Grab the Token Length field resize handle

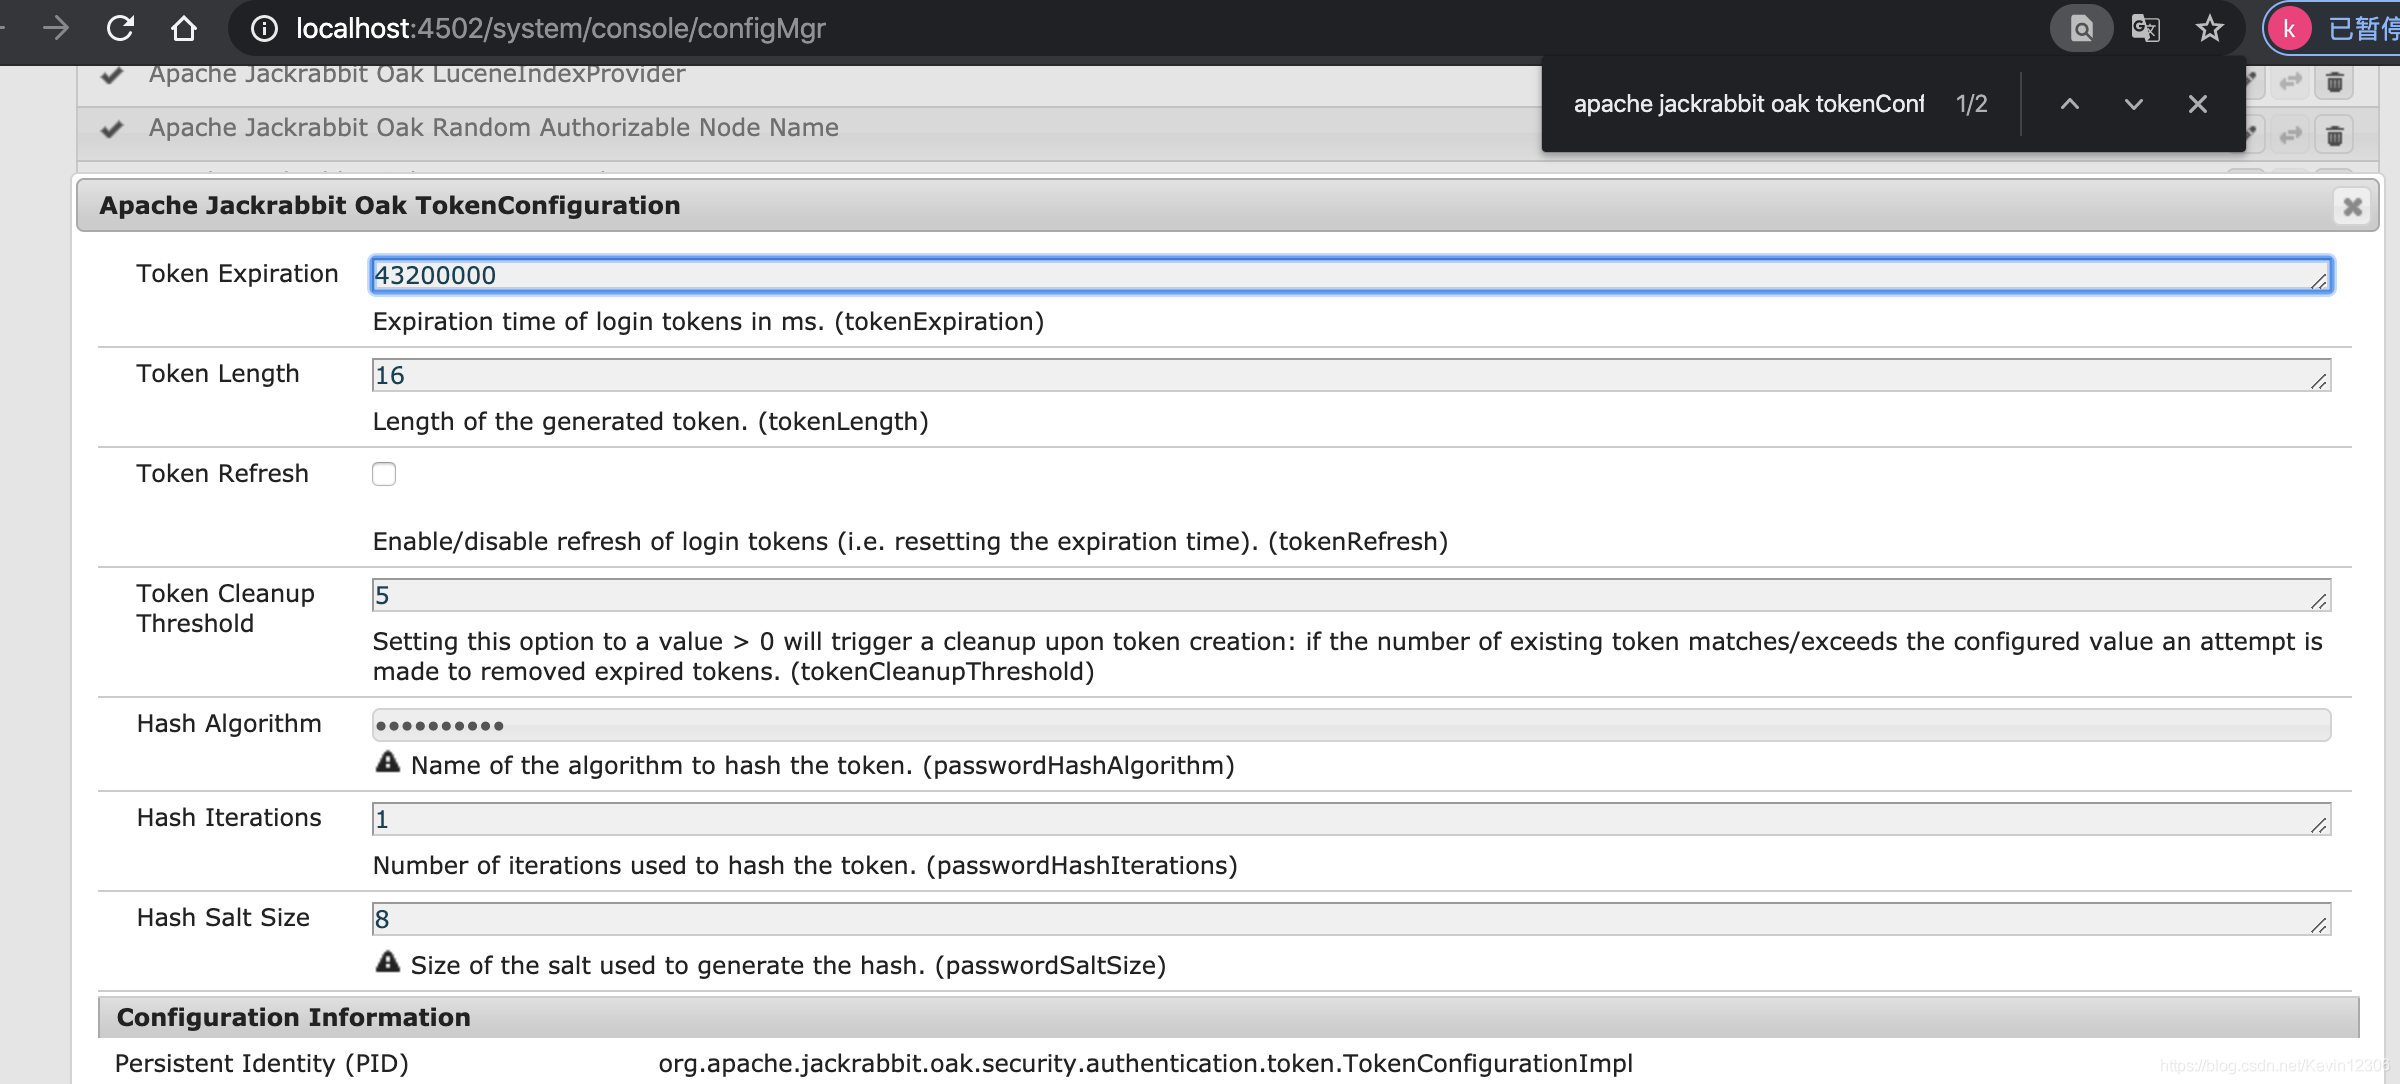2319,381
